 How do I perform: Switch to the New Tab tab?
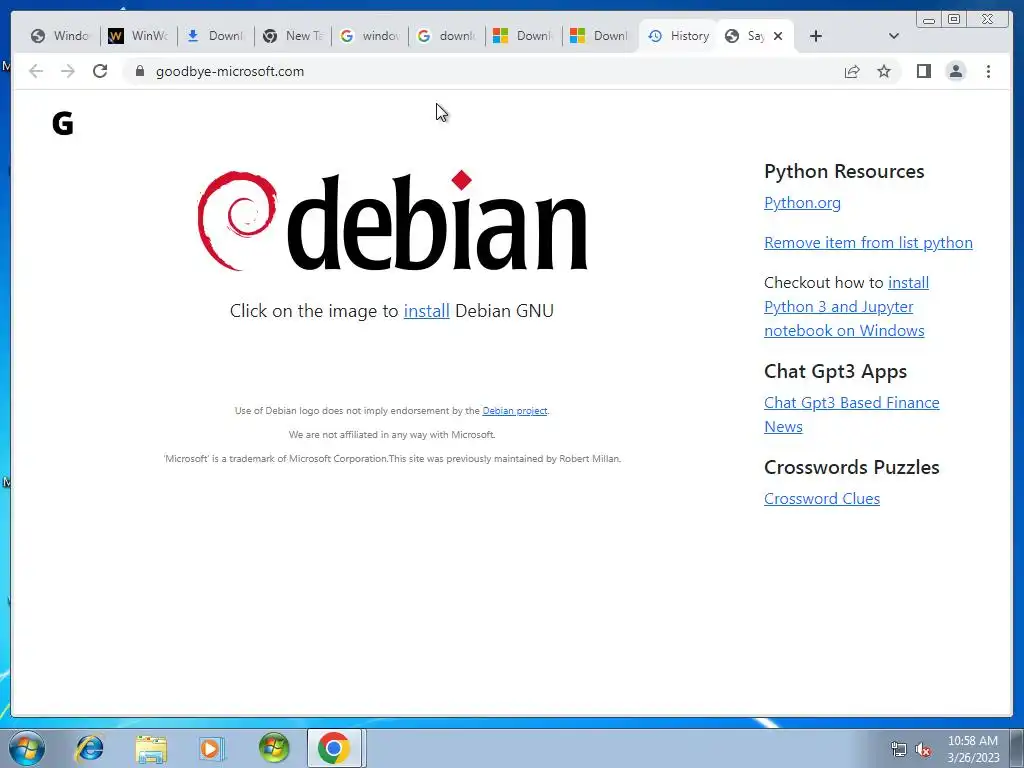click(x=293, y=36)
